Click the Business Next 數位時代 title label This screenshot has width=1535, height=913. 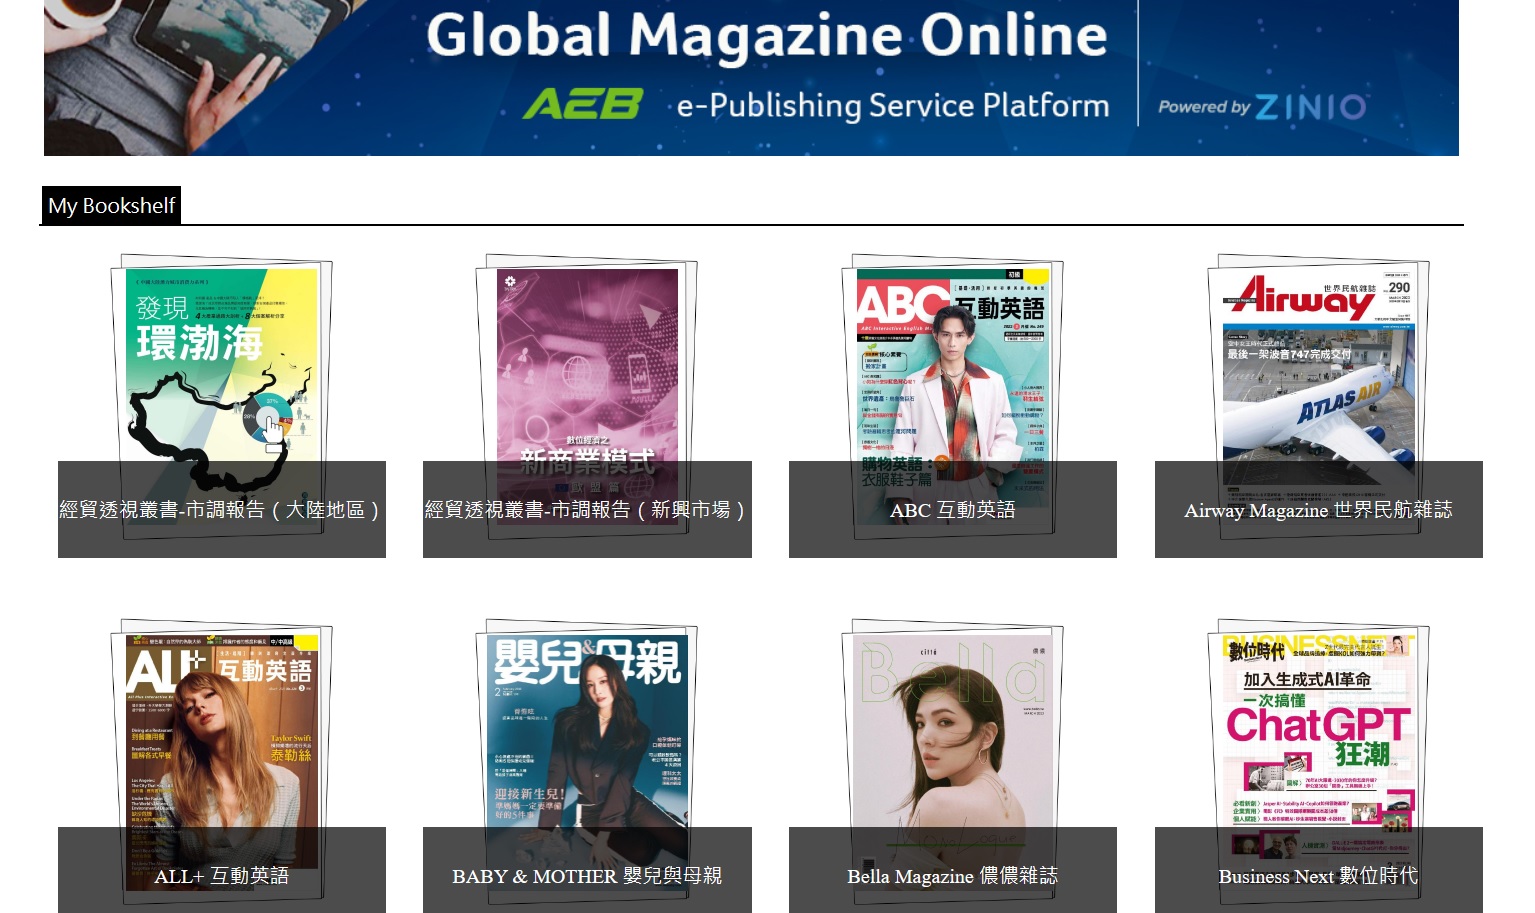pos(1318,876)
